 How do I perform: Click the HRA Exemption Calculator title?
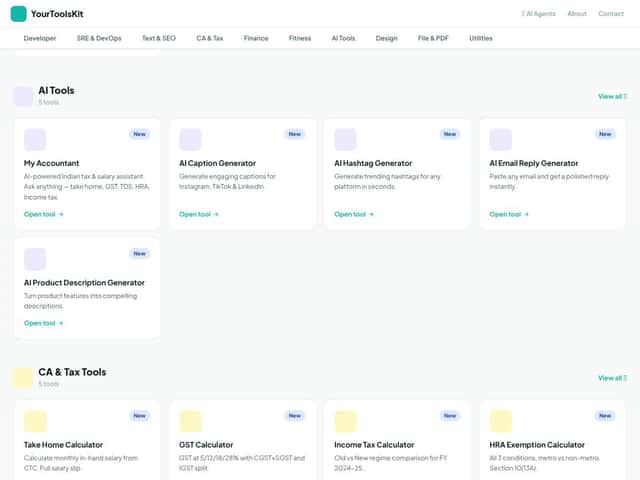(537, 445)
